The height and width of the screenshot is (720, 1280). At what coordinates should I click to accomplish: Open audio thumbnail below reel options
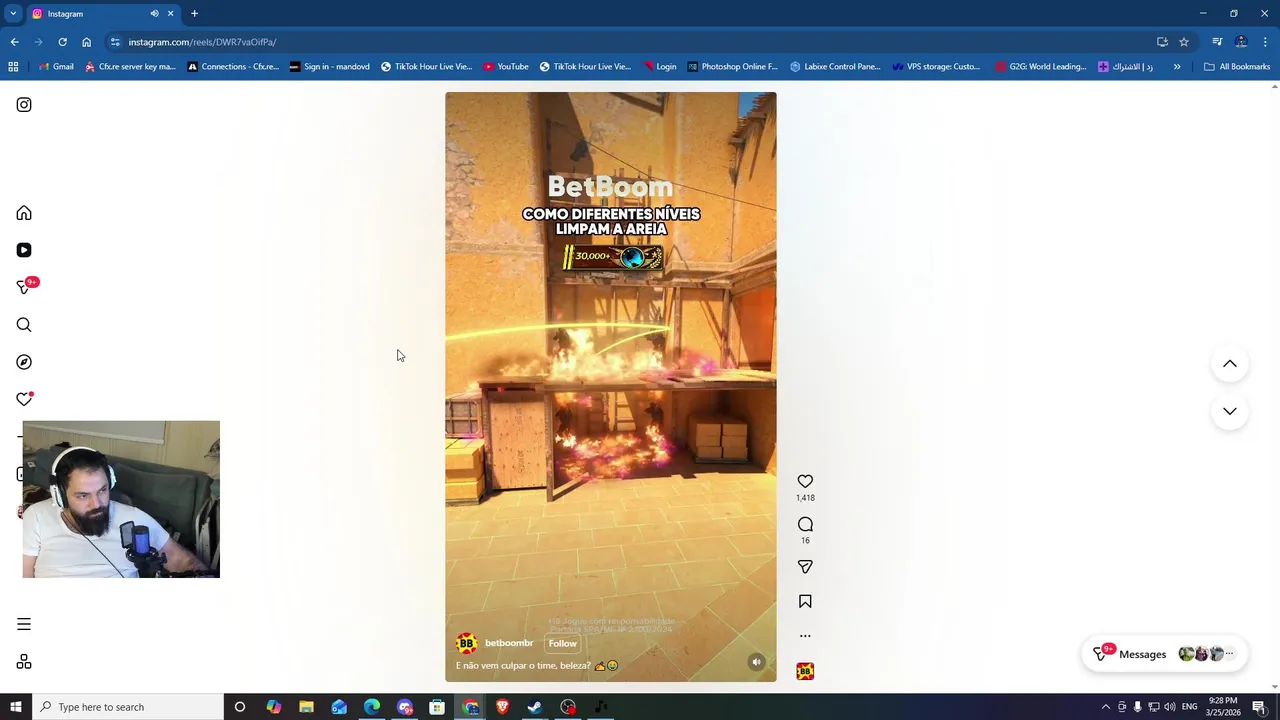(805, 671)
